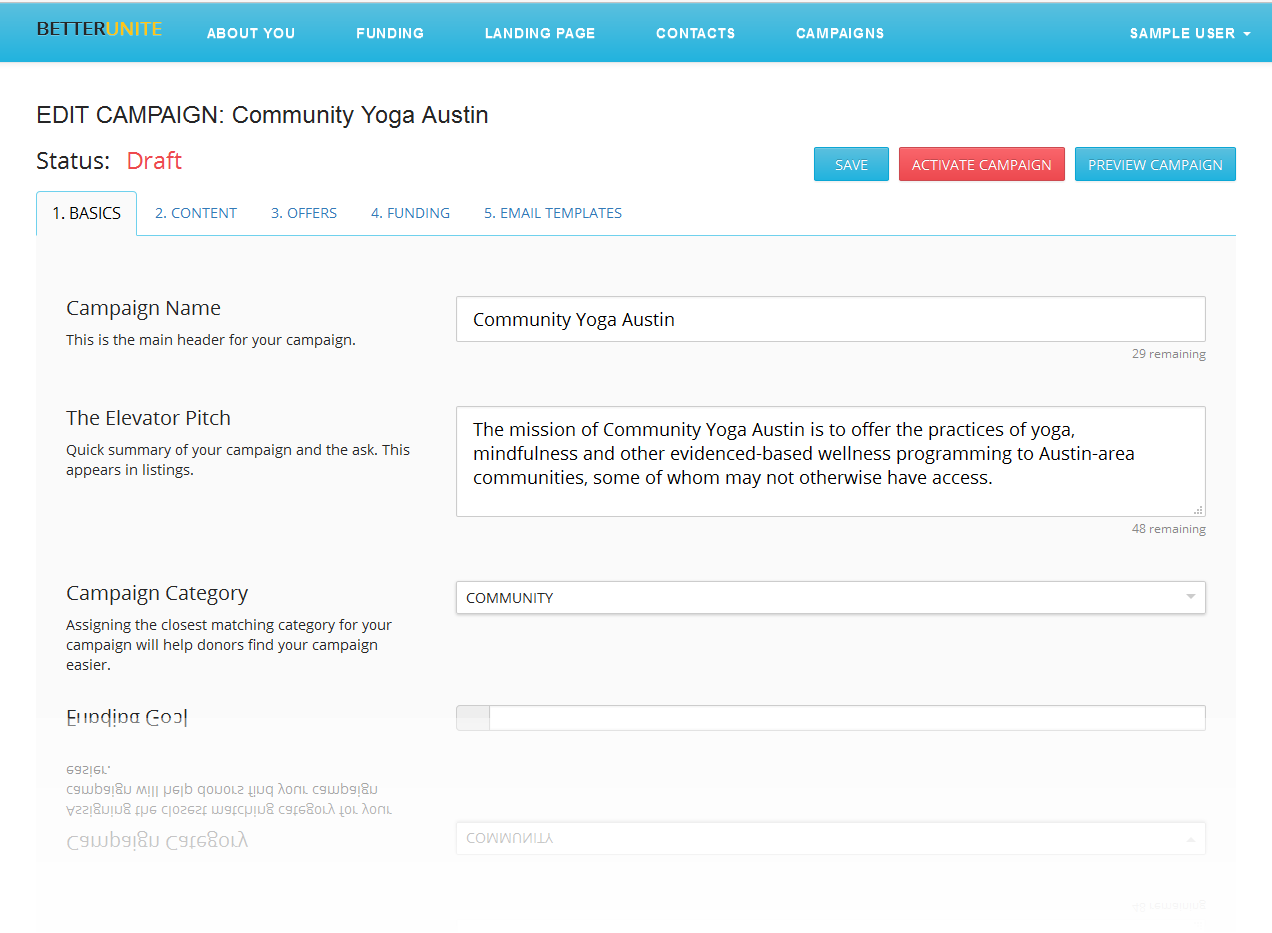Click the '48 remaining' counter under Elevator Pitch
Image resolution: width=1272 pixels, height=933 pixels.
[x=1169, y=529]
